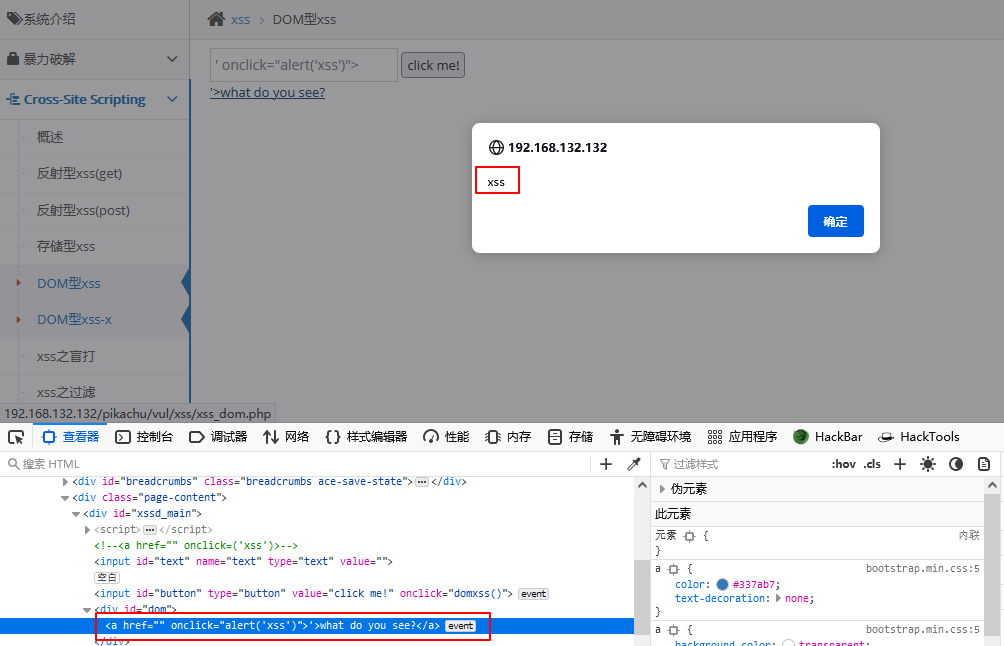
Task: Click the 'click me!' button
Action: pos(433,65)
